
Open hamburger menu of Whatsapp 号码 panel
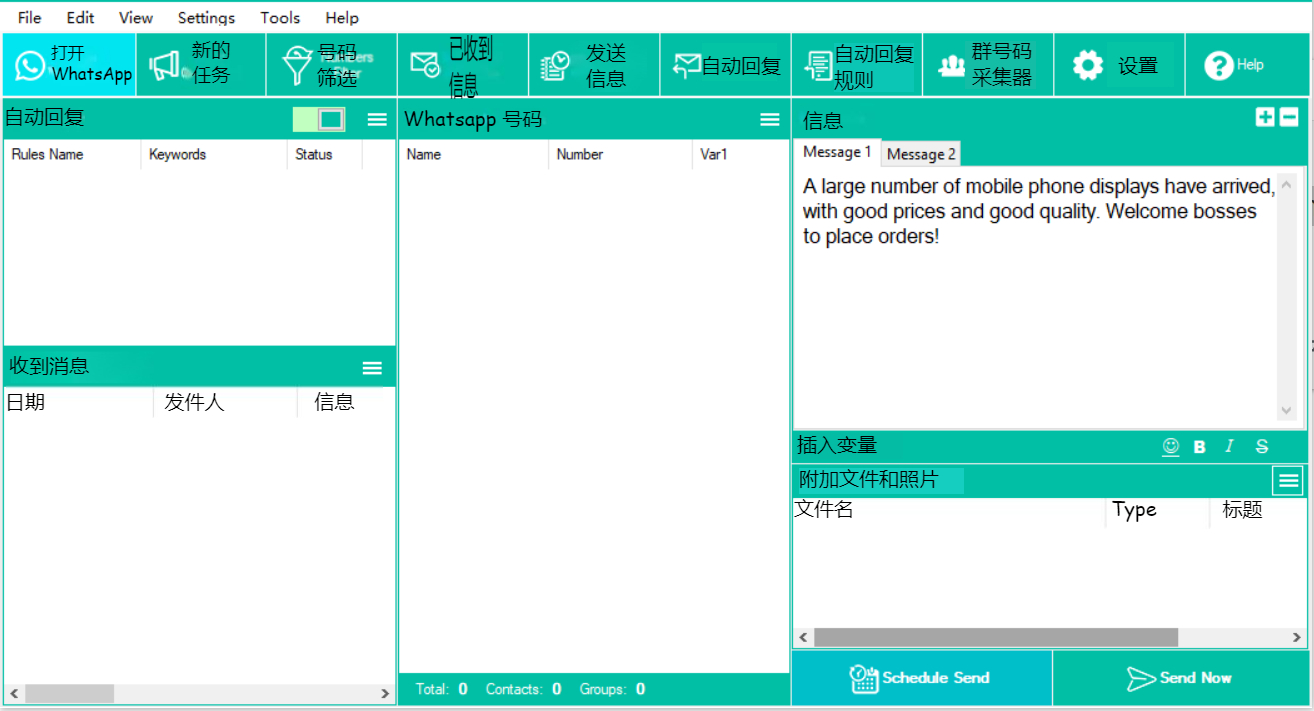(770, 119)
